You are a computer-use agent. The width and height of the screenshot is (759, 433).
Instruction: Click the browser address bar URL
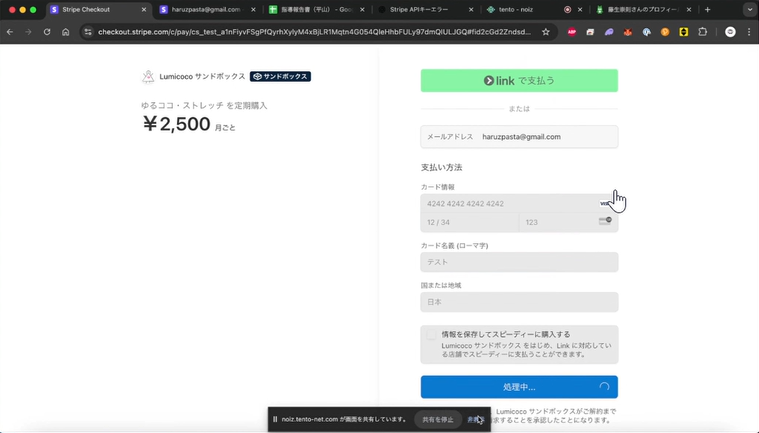click(x=314, y=32)
